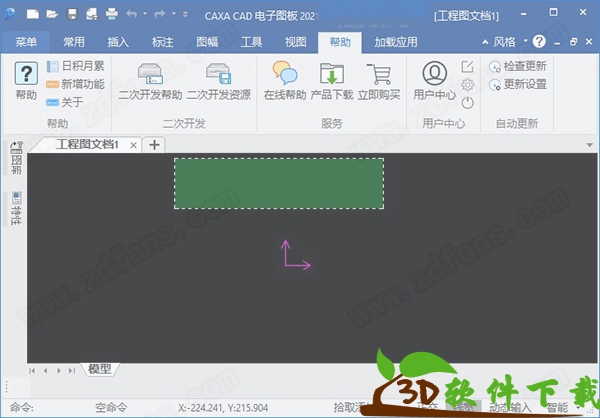Image resolution: width=600 pixels, height=418 pixels.
Task: Go to first layout tab arrow
Action: [32, 370]
